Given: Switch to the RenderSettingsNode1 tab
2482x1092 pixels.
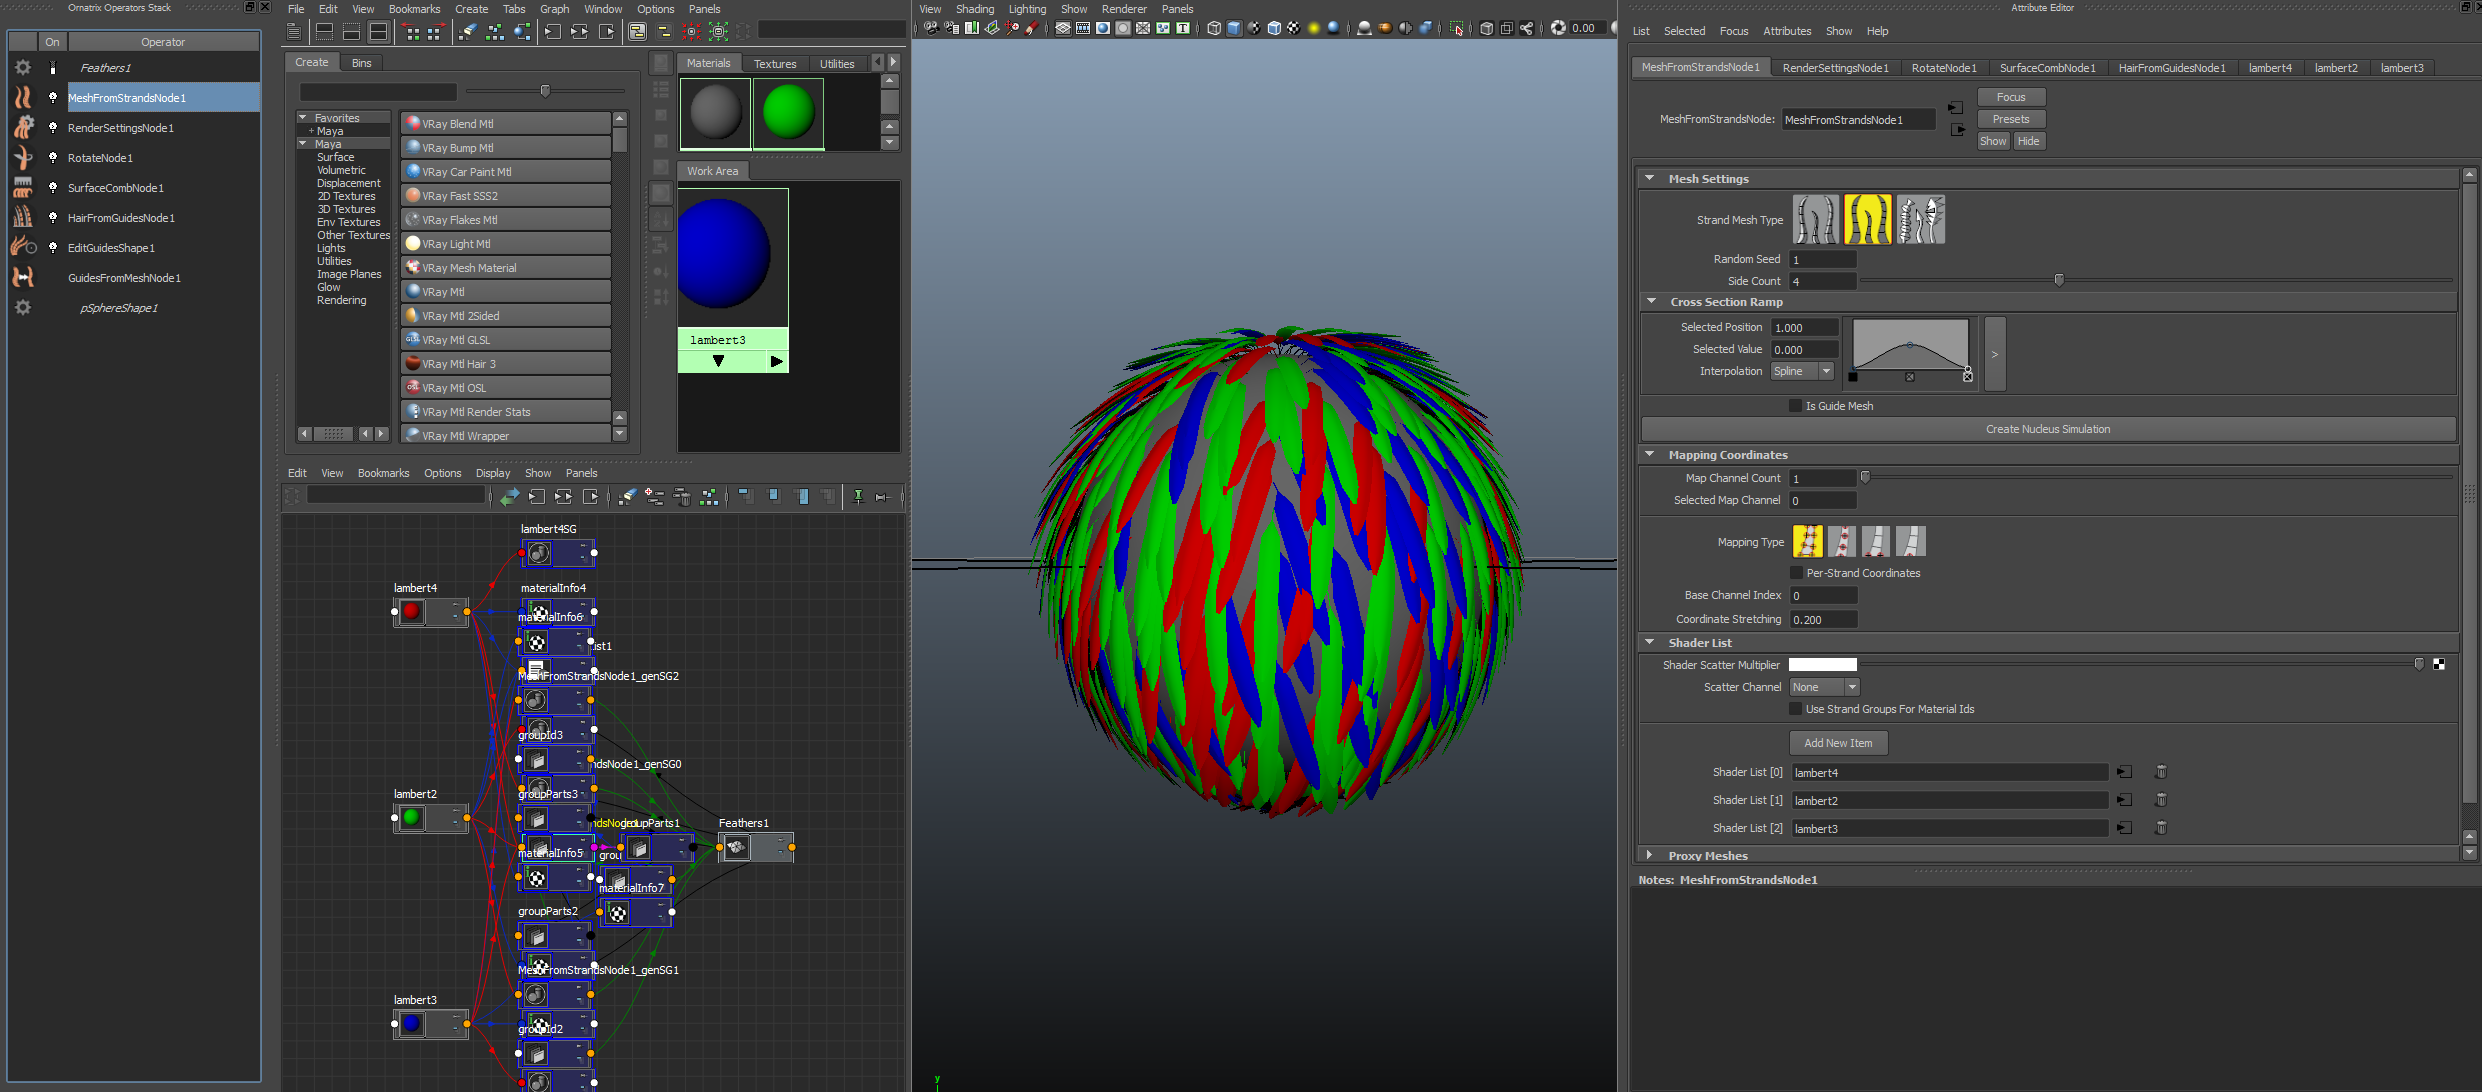Looking at the screenshot, I should point(1835,68).
